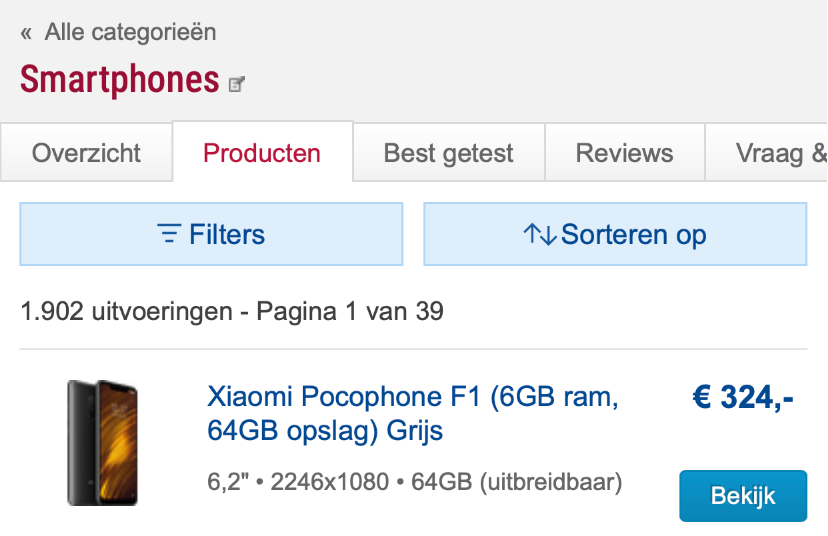The width and height of the screenshot is (828, 536).
Task: Switch to the Vraag & tab
Action: [781, 154]
